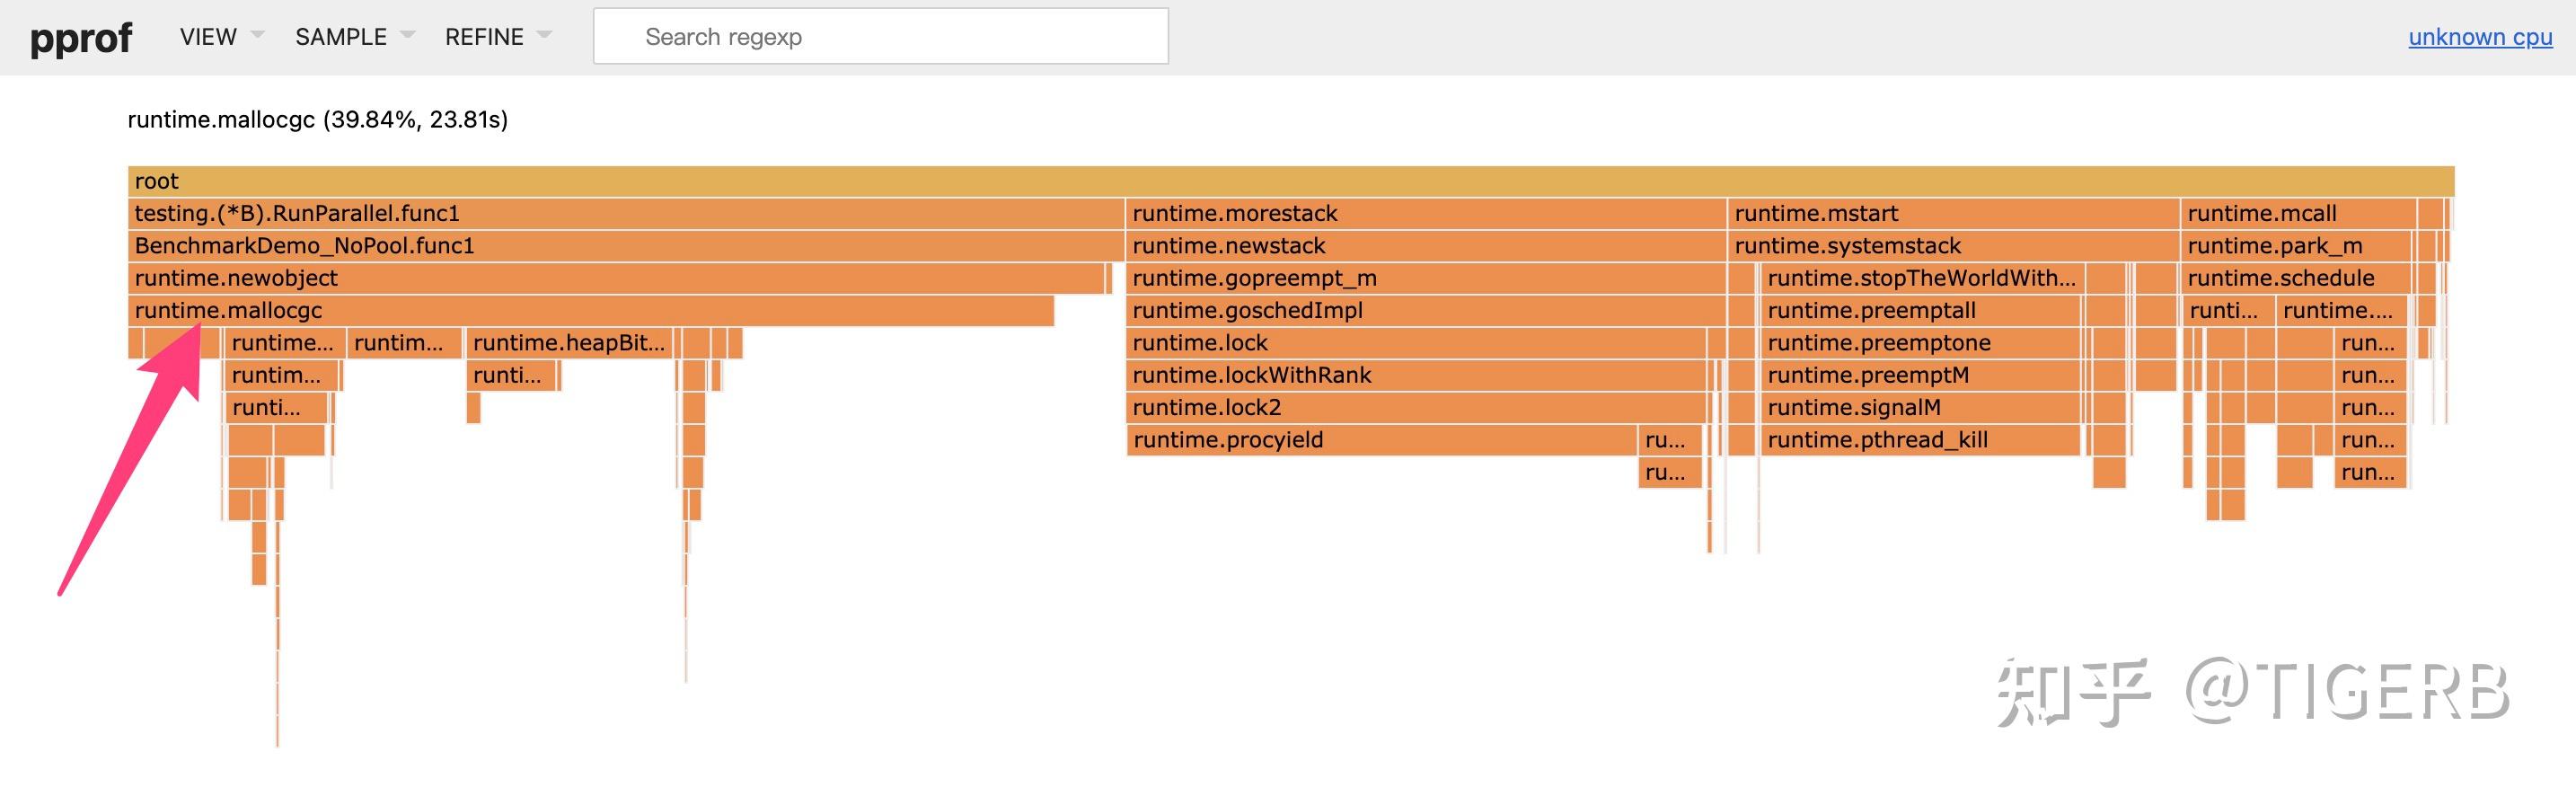Select the runtime.systemstack frame
2576x796 pixels.
(1954, 246)
